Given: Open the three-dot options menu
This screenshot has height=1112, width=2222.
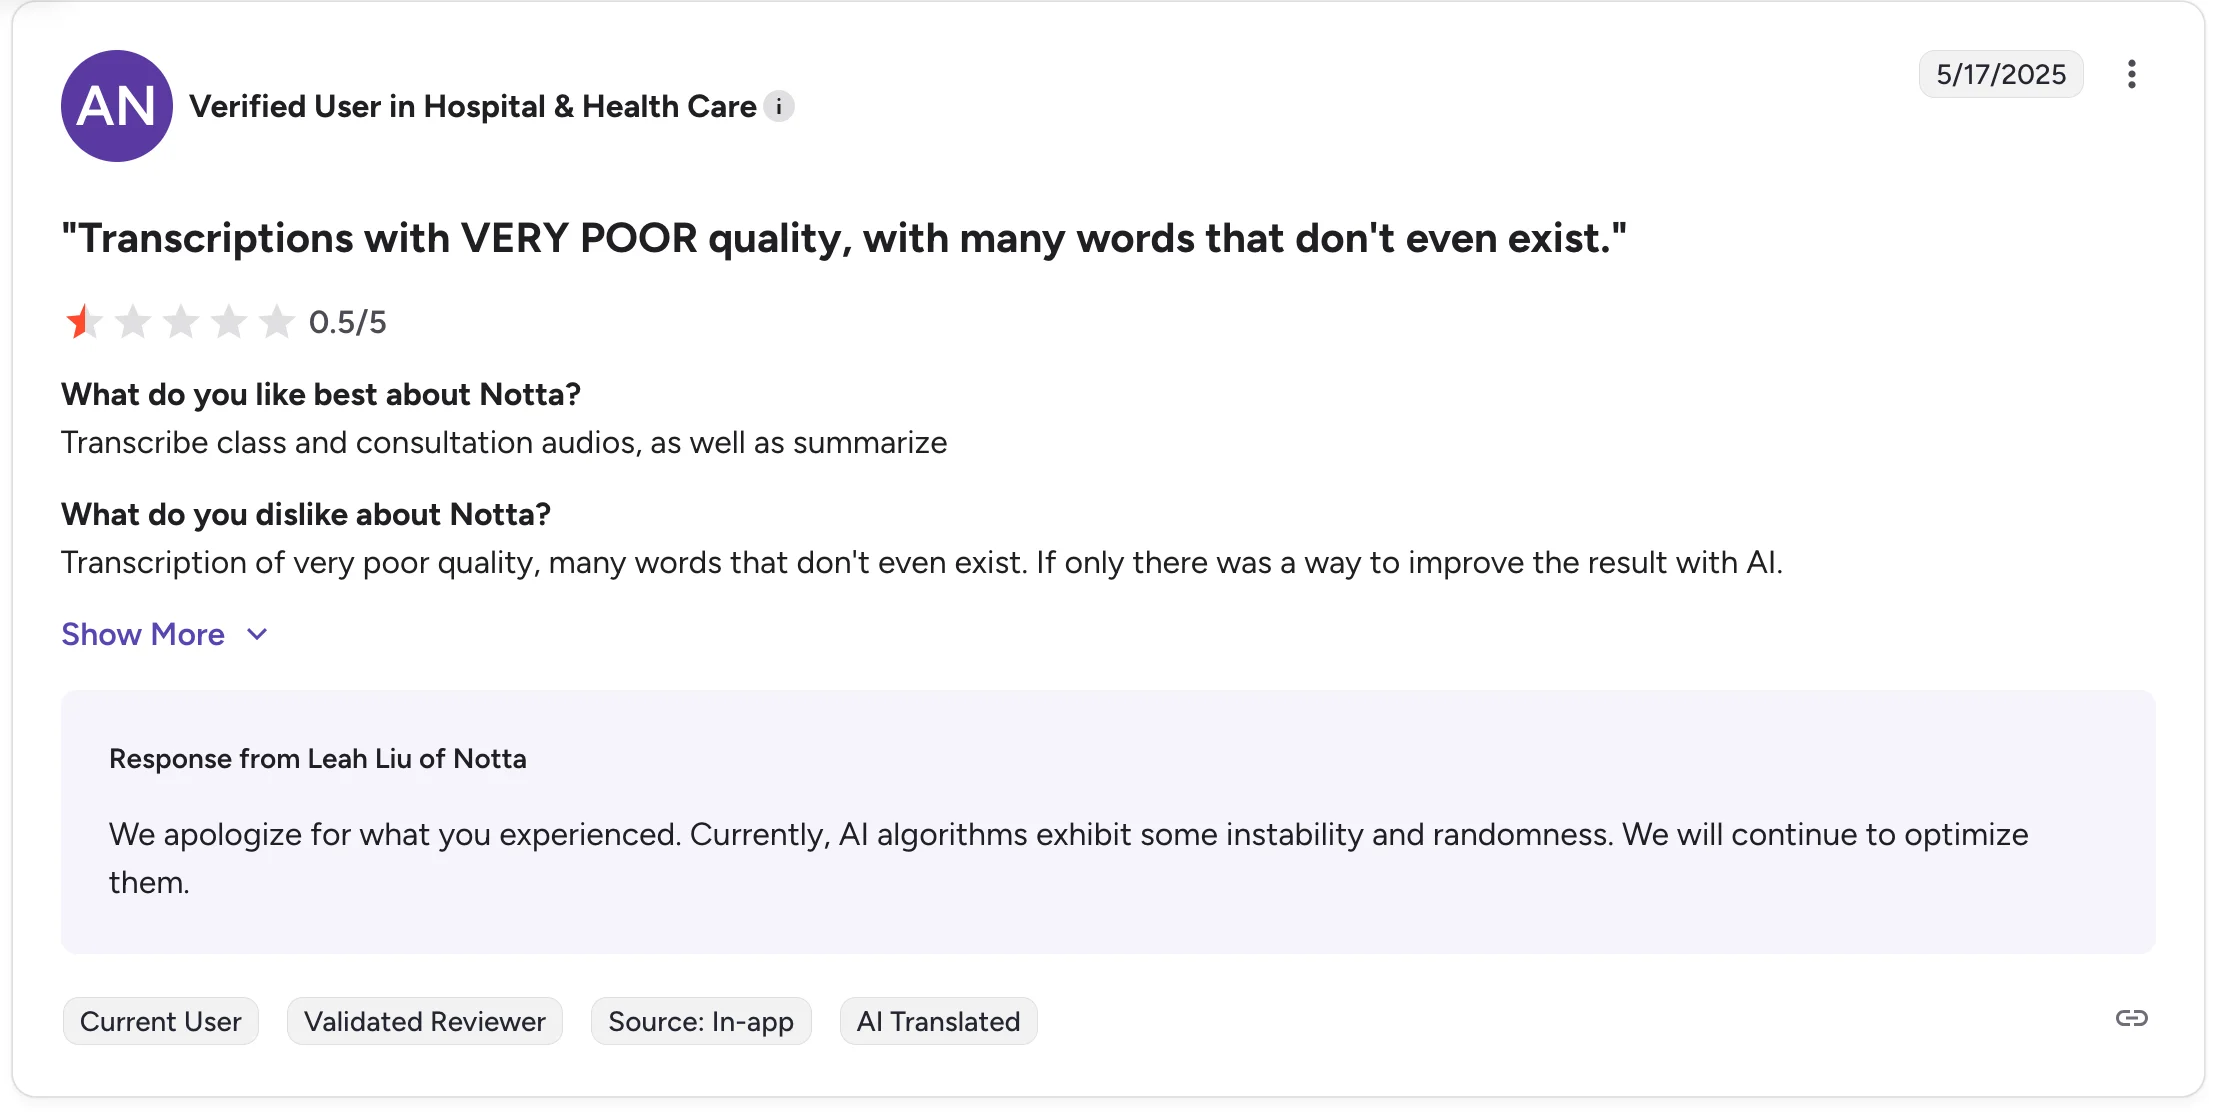Looking at the screenshot, I should click(2132, 73).
